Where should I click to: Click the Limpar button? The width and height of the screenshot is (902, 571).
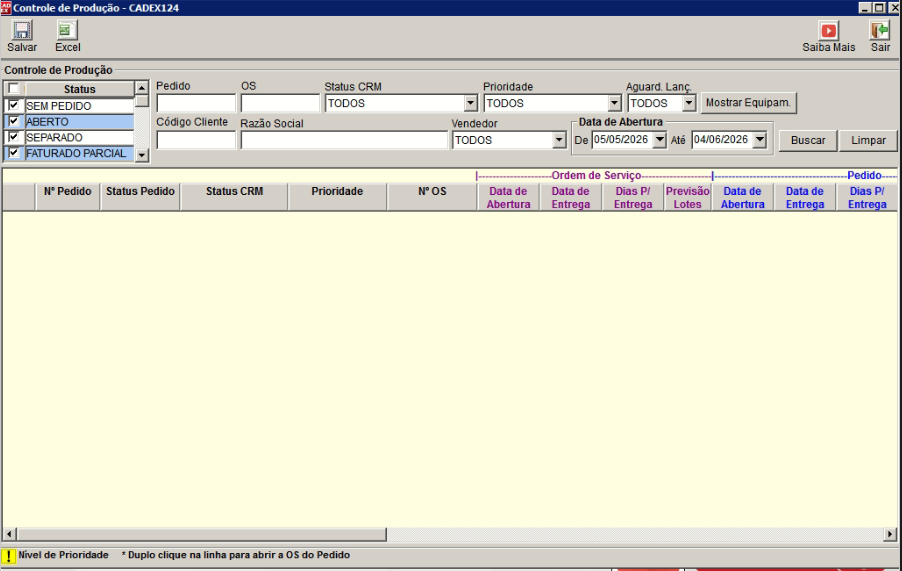tap(868, 140)
